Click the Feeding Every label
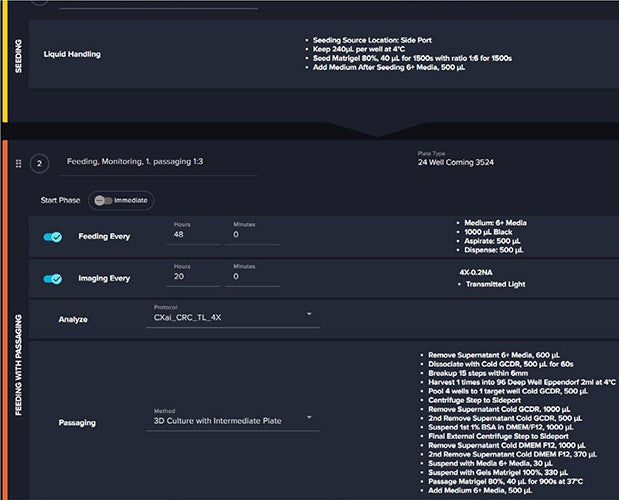 coord(104,236)
